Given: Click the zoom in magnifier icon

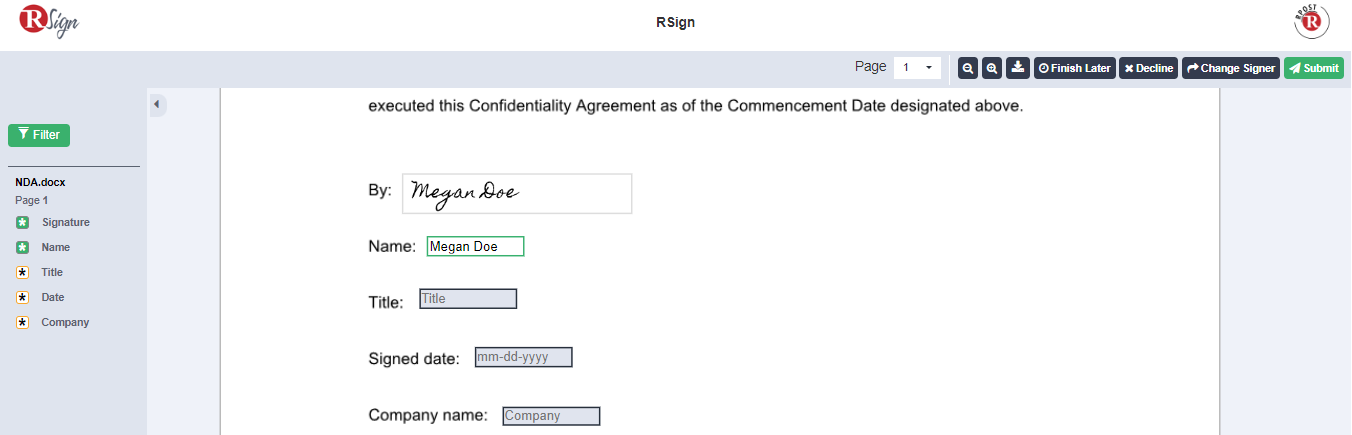Looking at the screenshot, I should pyautogui.click(x=992, y=68).
